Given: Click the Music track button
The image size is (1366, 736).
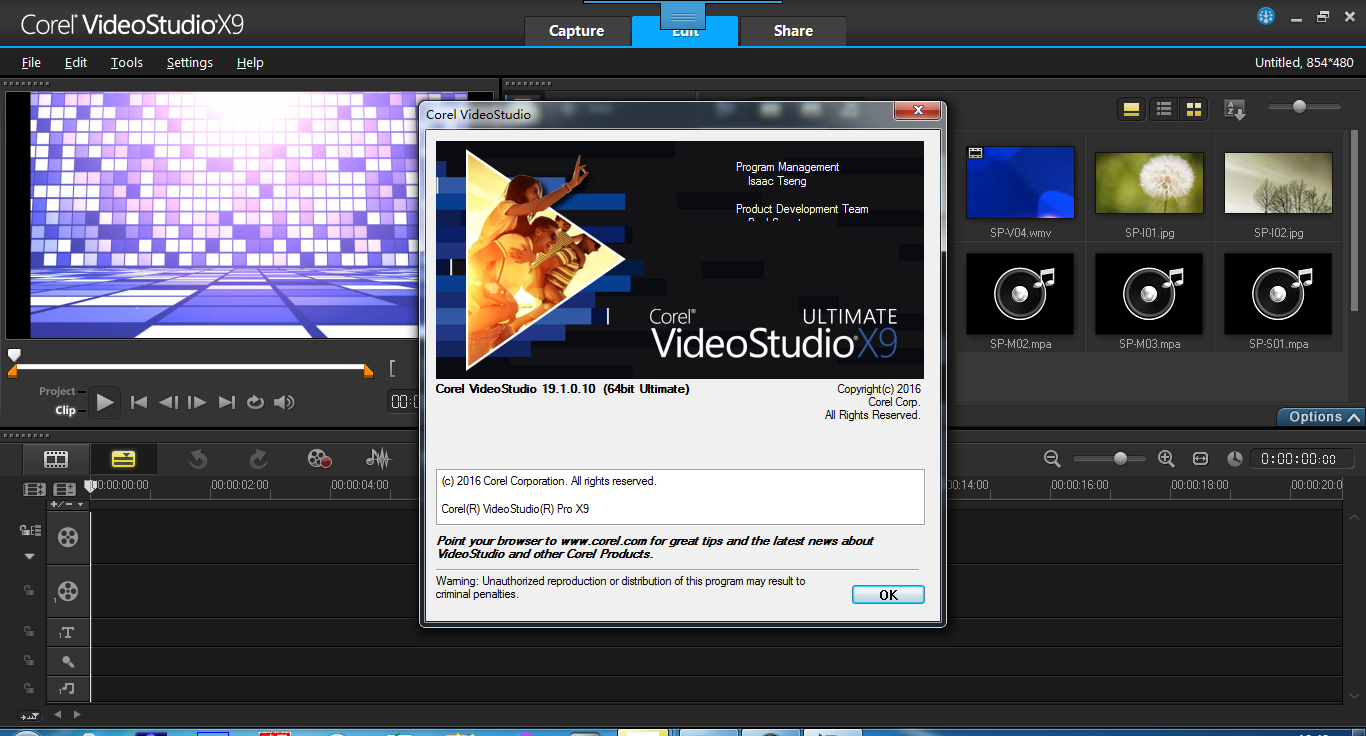Looking at the screenshot, I should [67, 689].
